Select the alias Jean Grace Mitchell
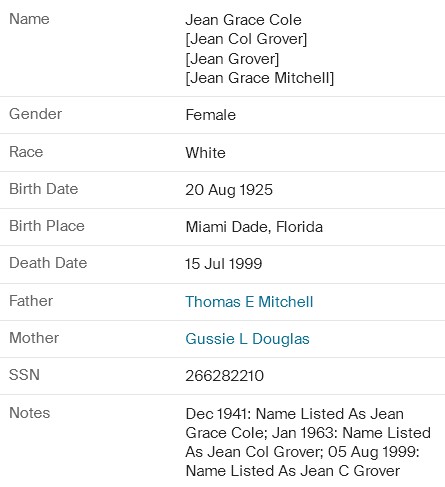Image resolution: width=445 pixels, height=487 pixels. click(259, 78)
